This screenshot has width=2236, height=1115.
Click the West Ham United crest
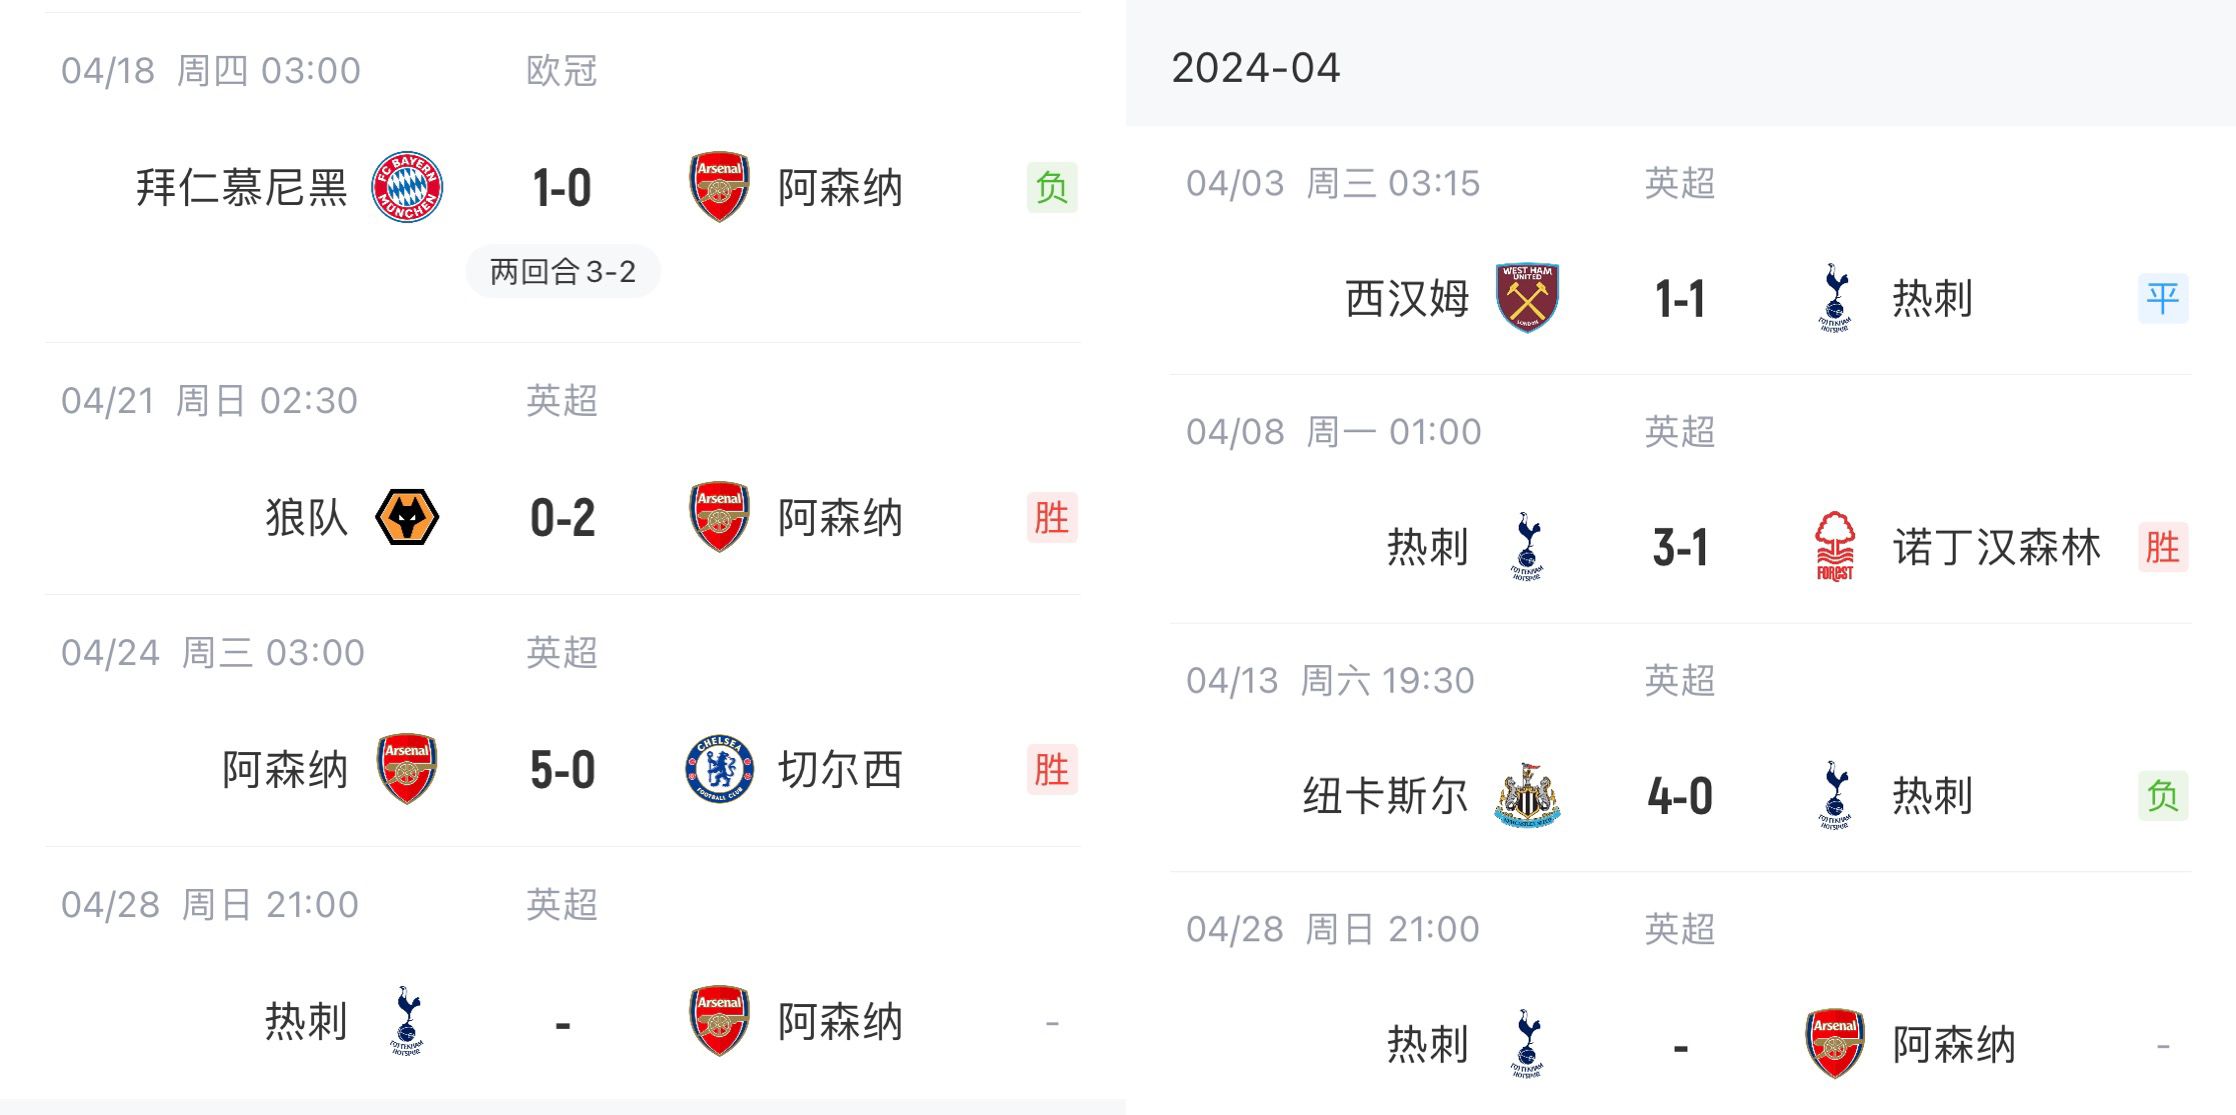(x=1527, y=298)
